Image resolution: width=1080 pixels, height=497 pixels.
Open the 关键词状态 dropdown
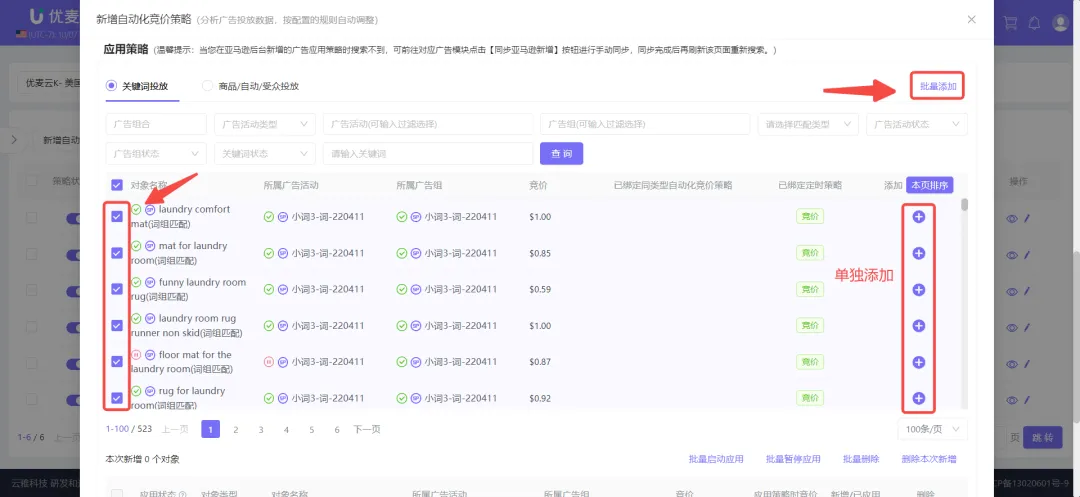(264, 154)
